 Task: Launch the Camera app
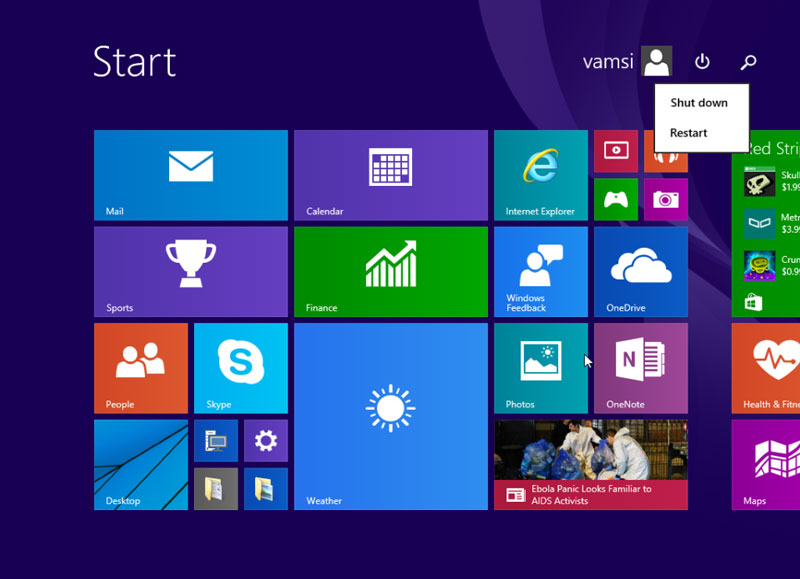click(x=666, y=200)
